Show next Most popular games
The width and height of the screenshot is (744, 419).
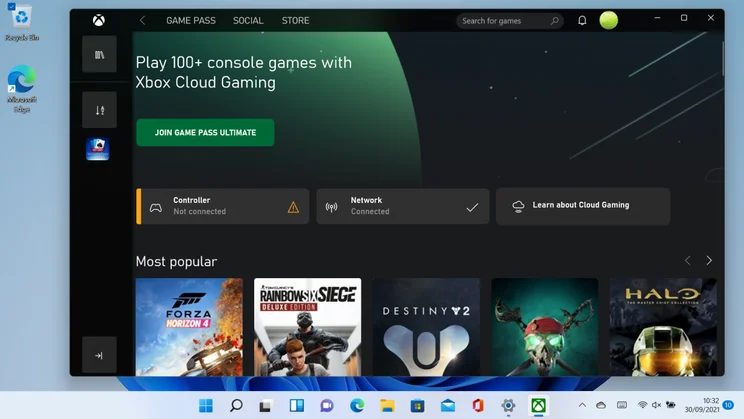(x=709, y=261)
